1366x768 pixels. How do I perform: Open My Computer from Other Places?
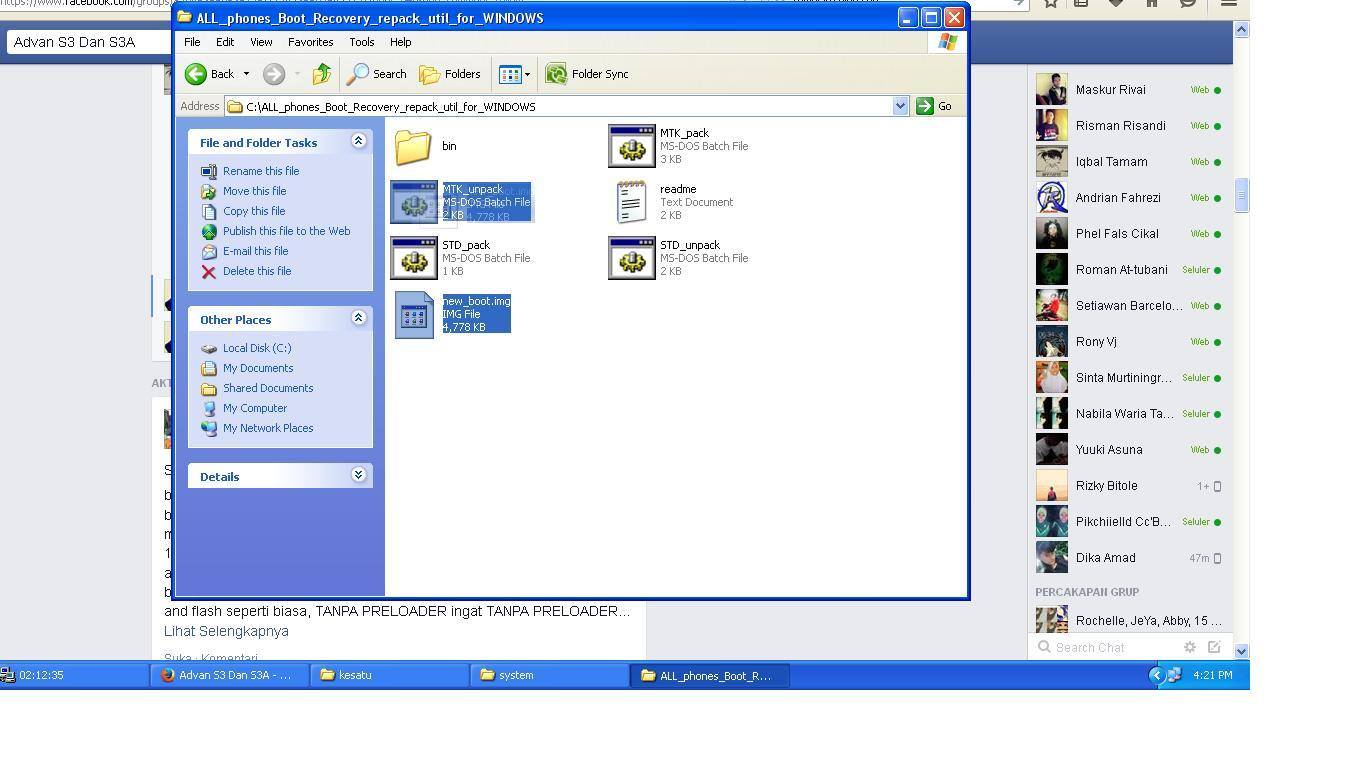coord(255,408)
